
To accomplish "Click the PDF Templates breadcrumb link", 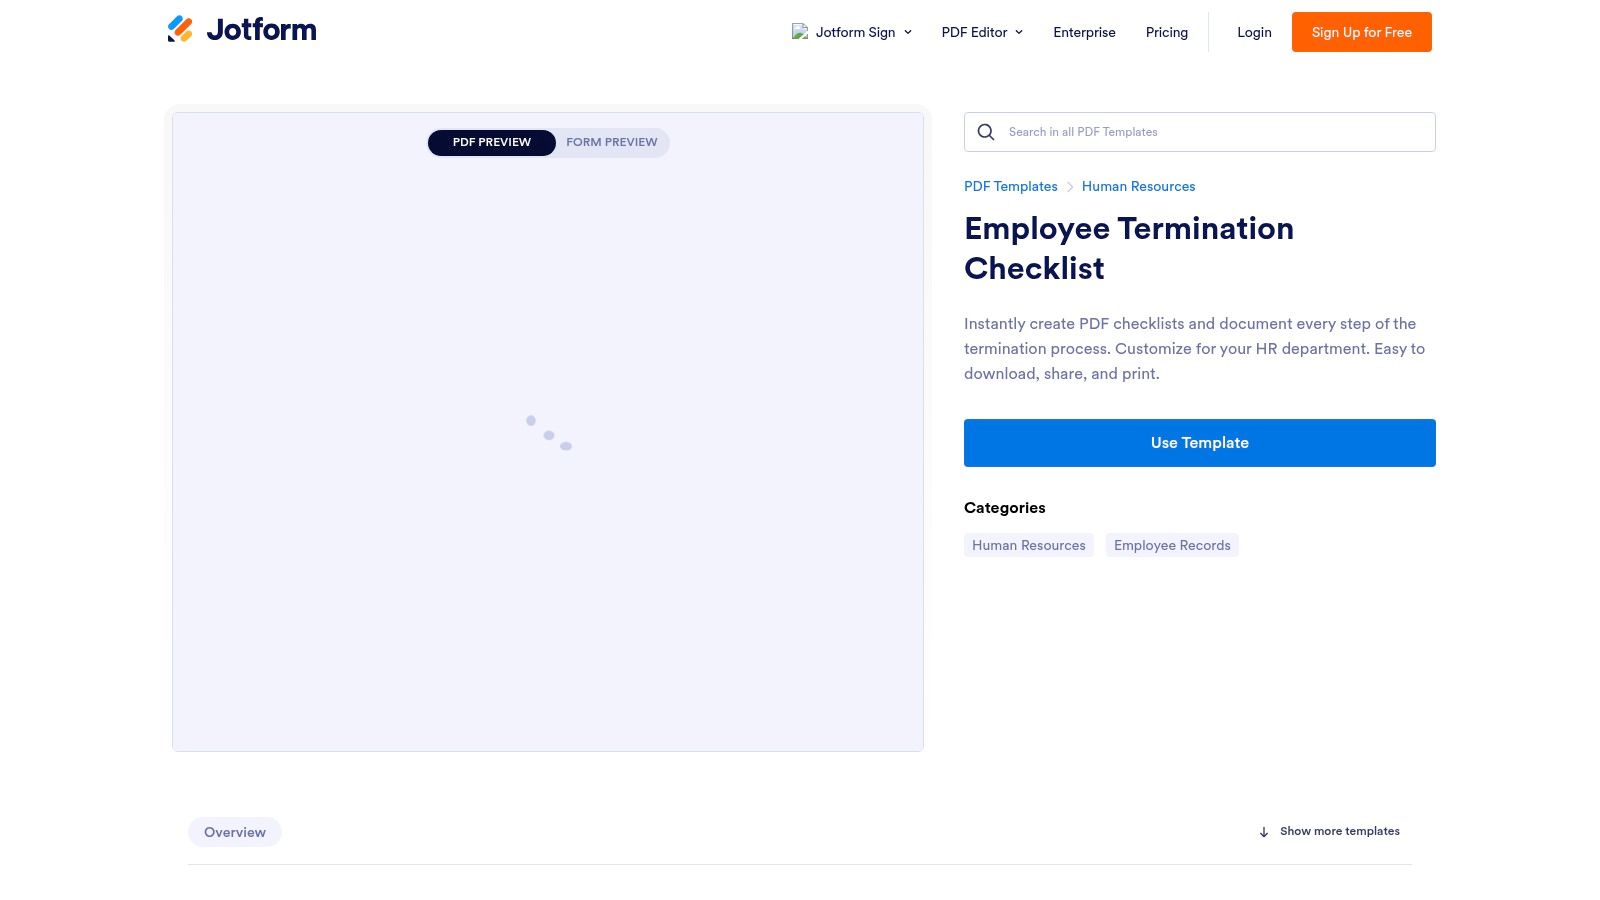I will coord(1010,186).
